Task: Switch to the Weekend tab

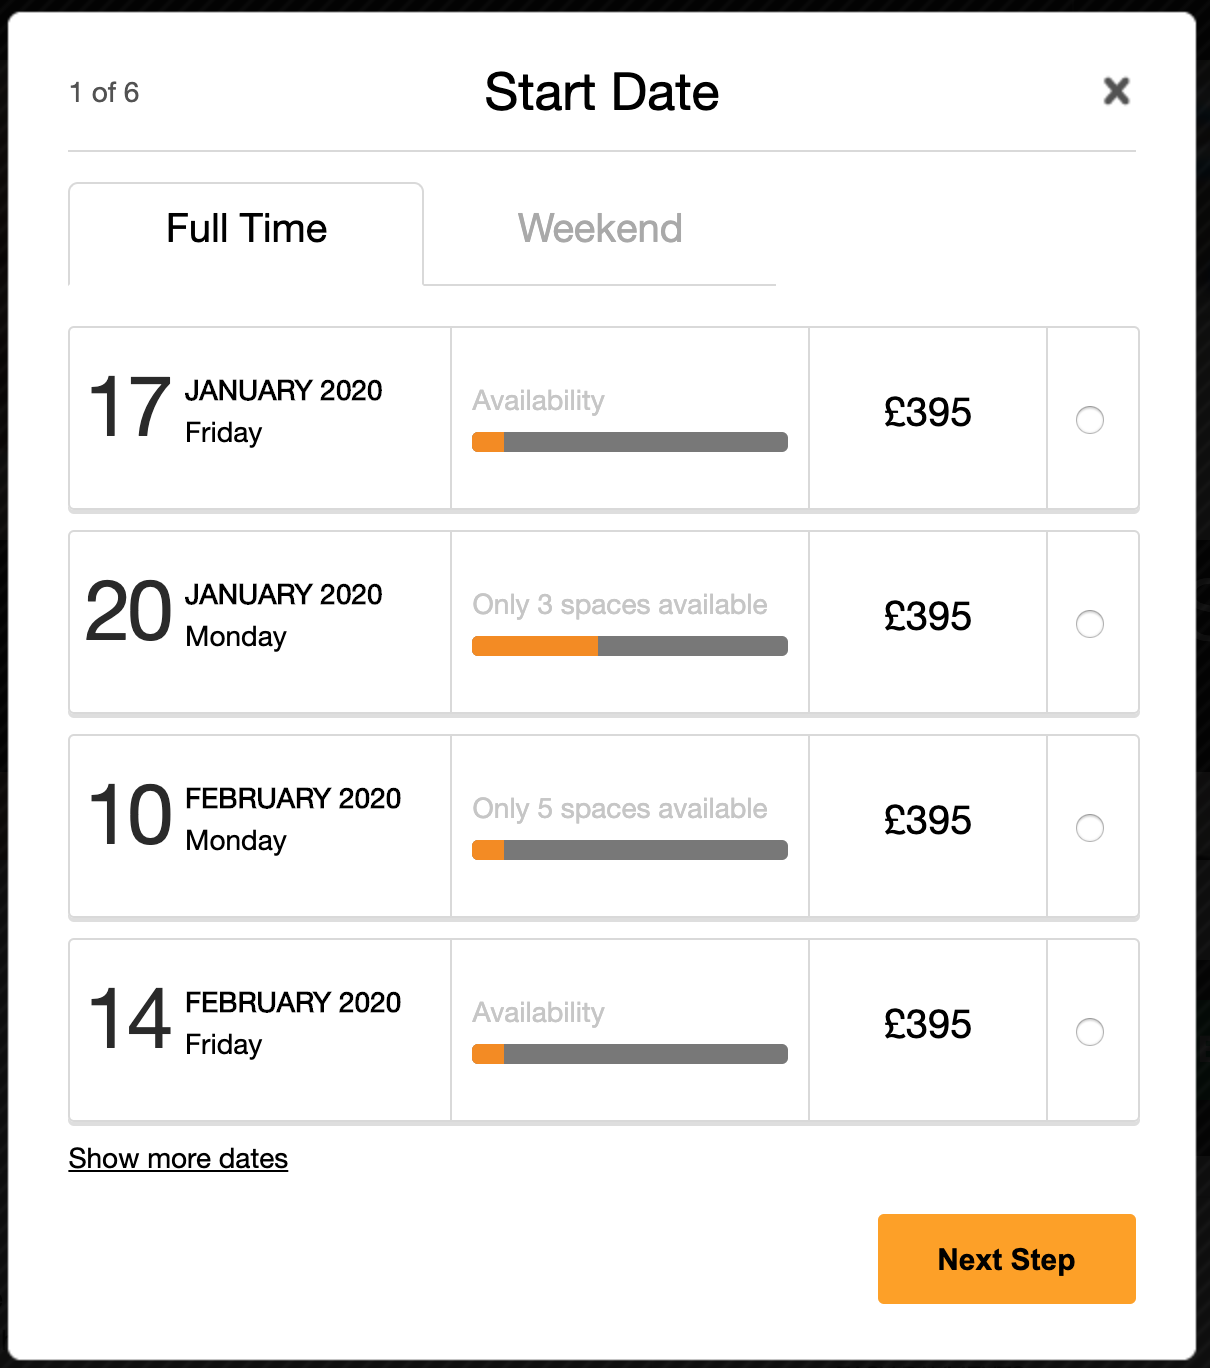Action: pos(600,229)
